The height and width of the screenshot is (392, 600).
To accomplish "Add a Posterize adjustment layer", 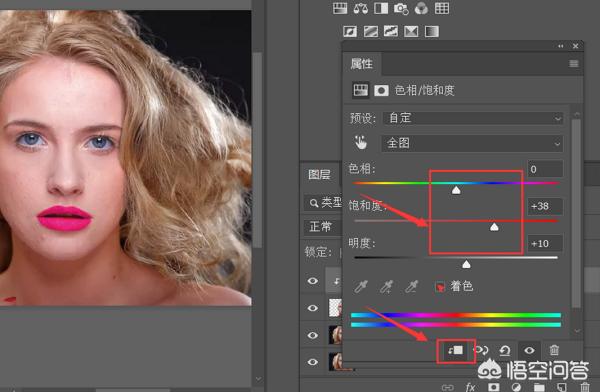I will pos(370,31).
